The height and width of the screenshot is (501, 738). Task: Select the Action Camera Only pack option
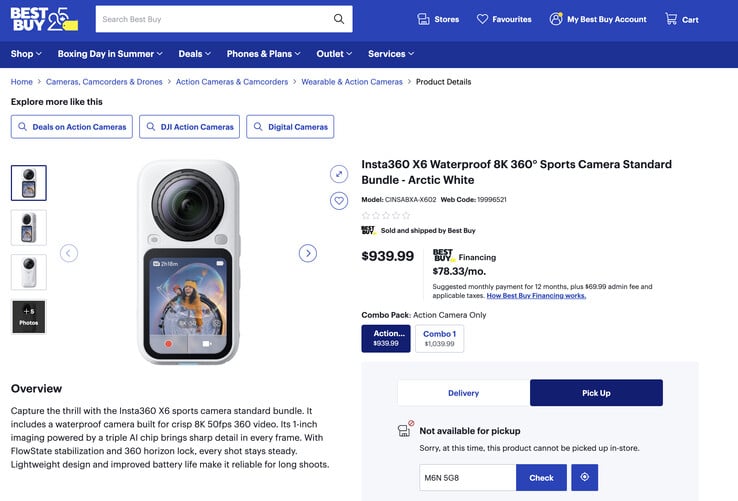[x=386, y=339]
